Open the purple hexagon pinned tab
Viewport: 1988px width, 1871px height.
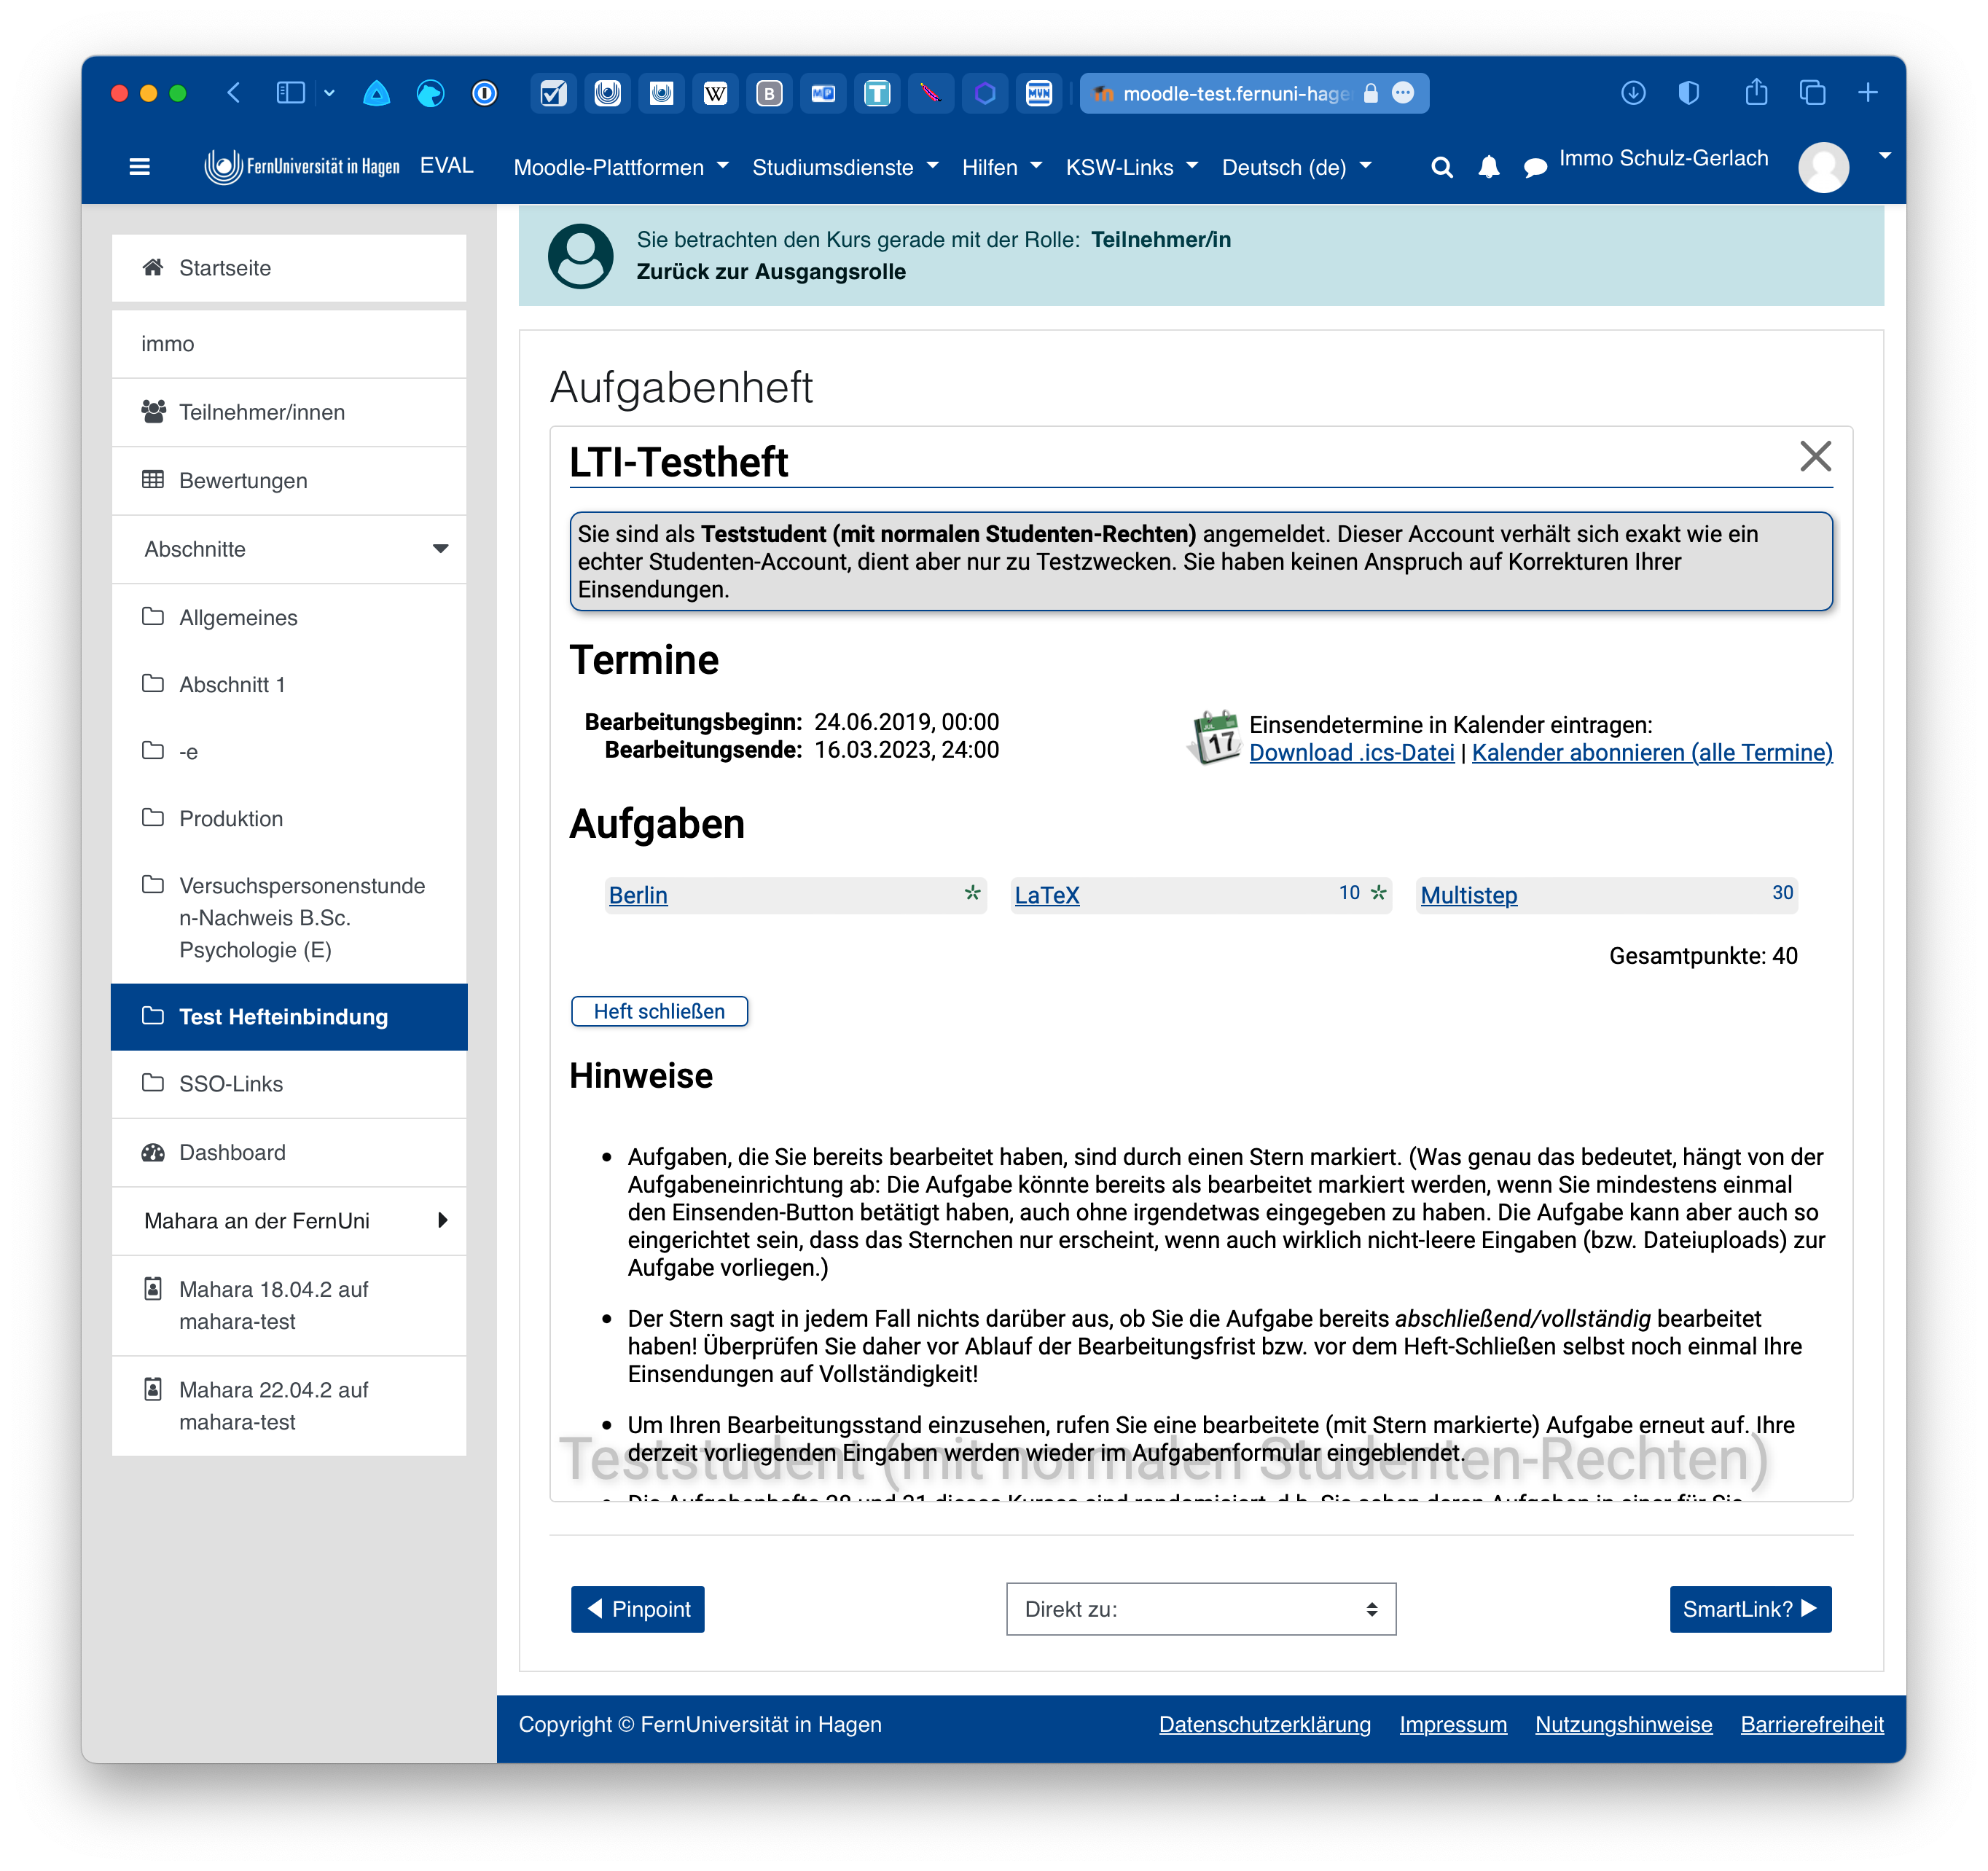[x=985, y=93]
